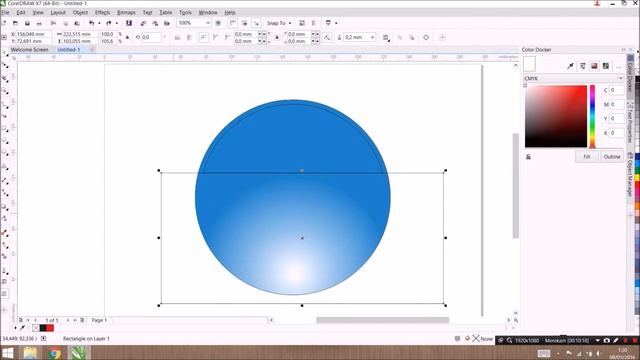The width and height of the screenshot is (640, 360).
Task: Click the Import toolbar icon
Action: point(143,23)
